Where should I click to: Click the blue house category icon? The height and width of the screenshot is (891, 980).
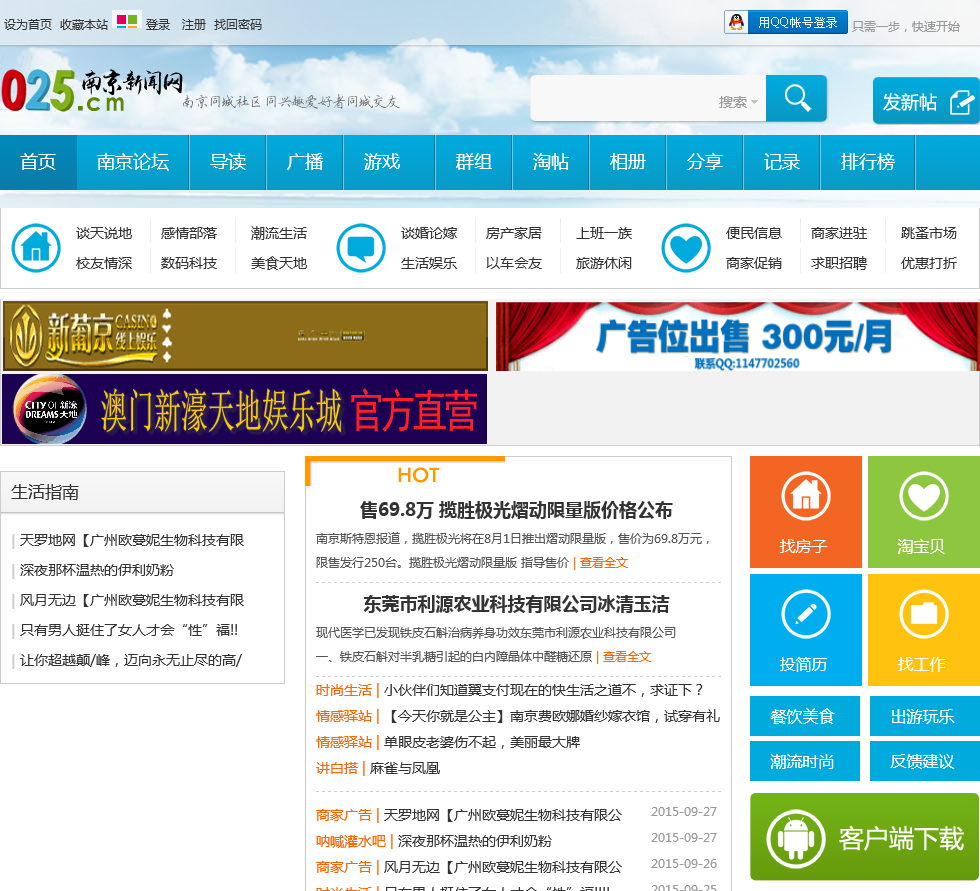click(x=36, y=248)
